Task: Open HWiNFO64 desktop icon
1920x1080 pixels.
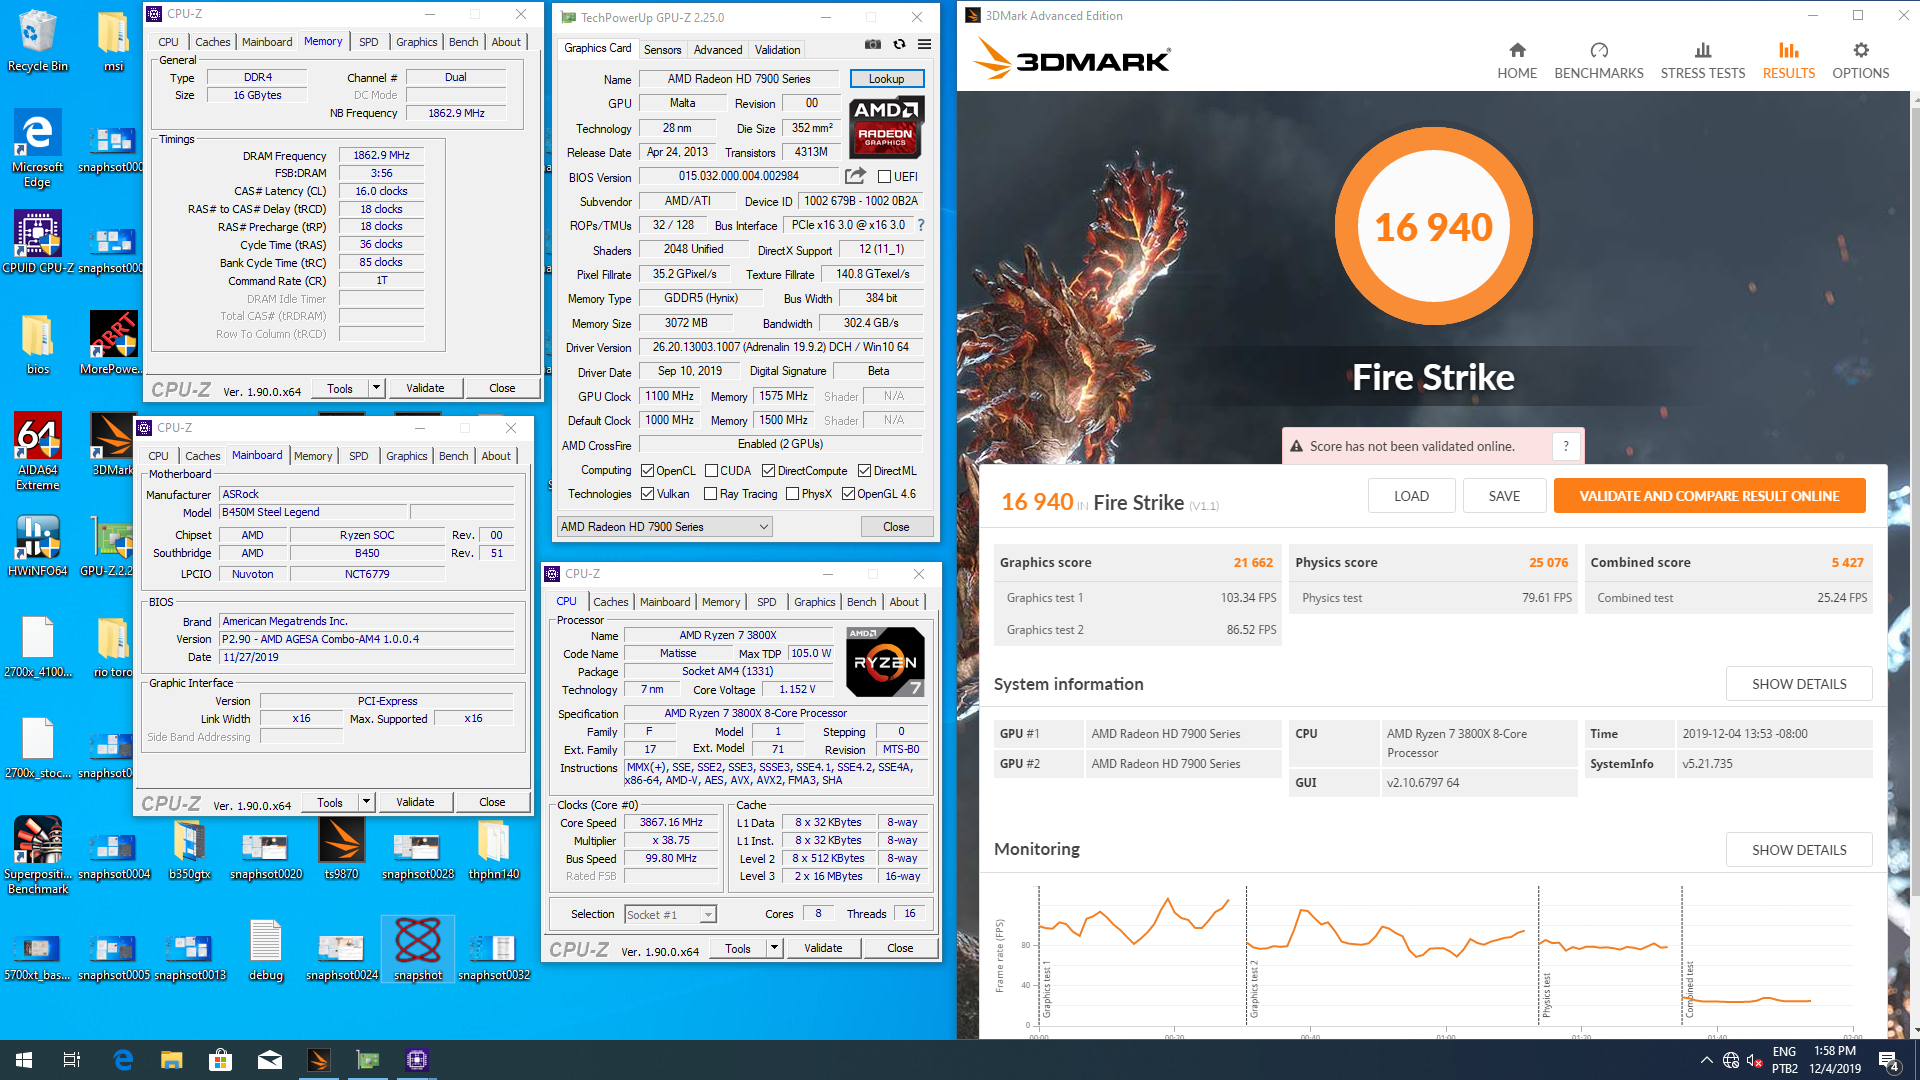Action: 38,546
